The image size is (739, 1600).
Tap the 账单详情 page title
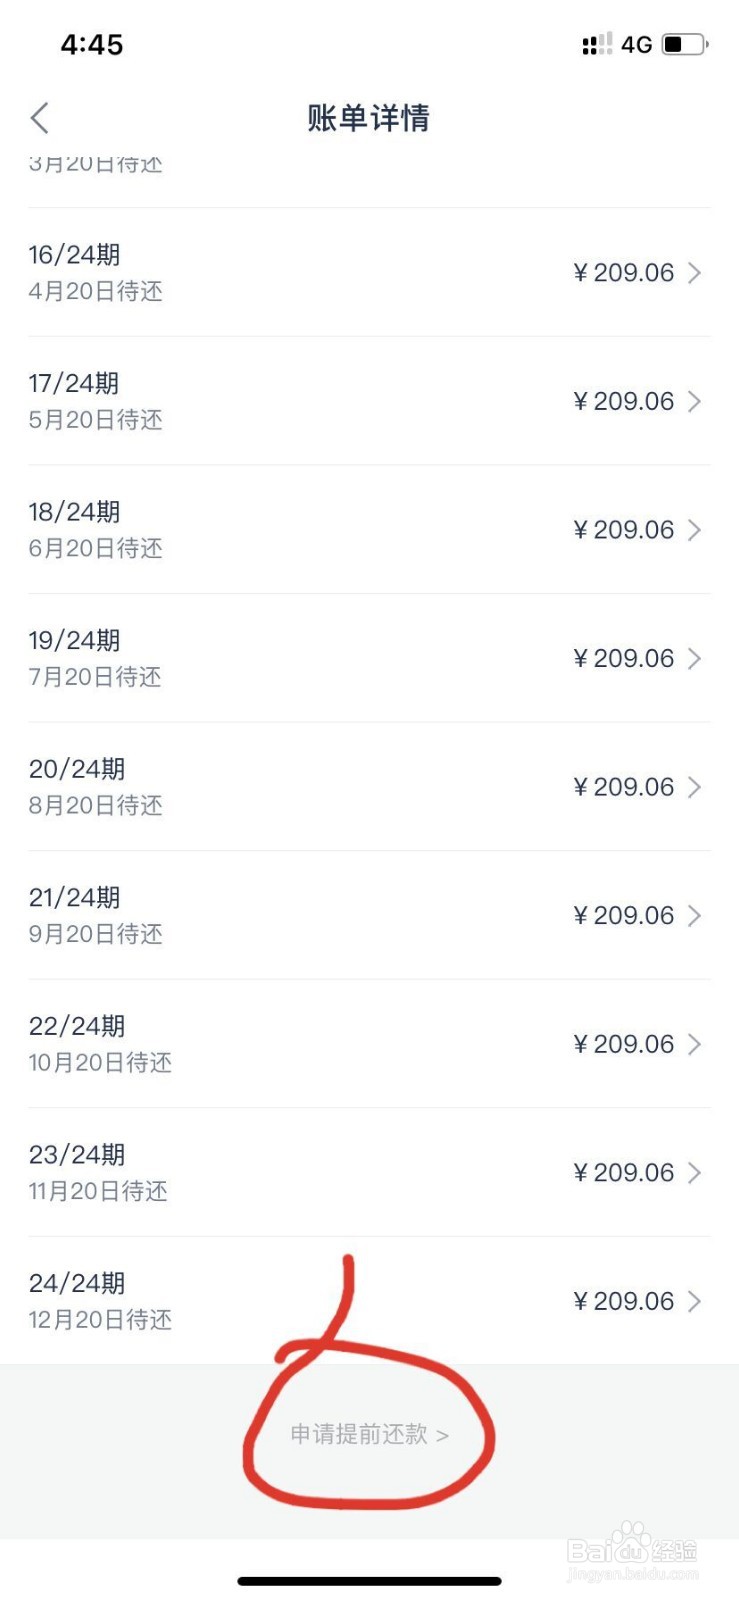(369, 118)
